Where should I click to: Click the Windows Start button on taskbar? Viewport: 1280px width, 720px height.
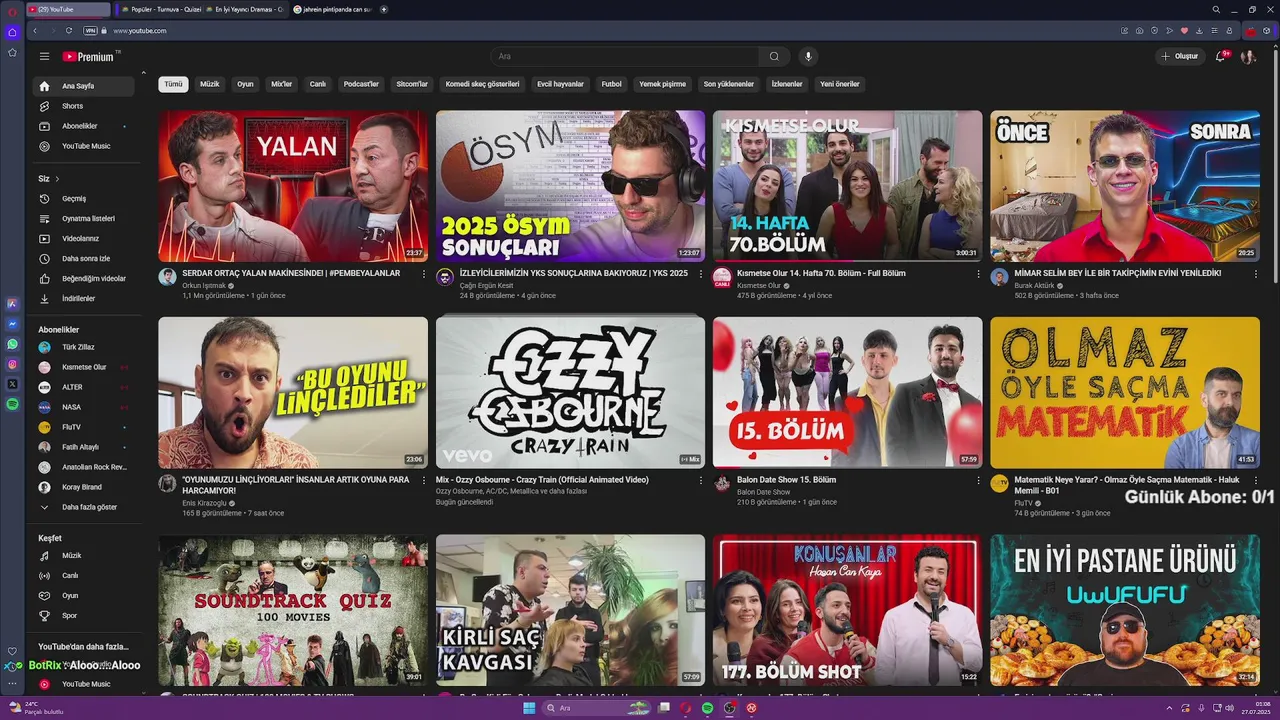click(529, 708)
